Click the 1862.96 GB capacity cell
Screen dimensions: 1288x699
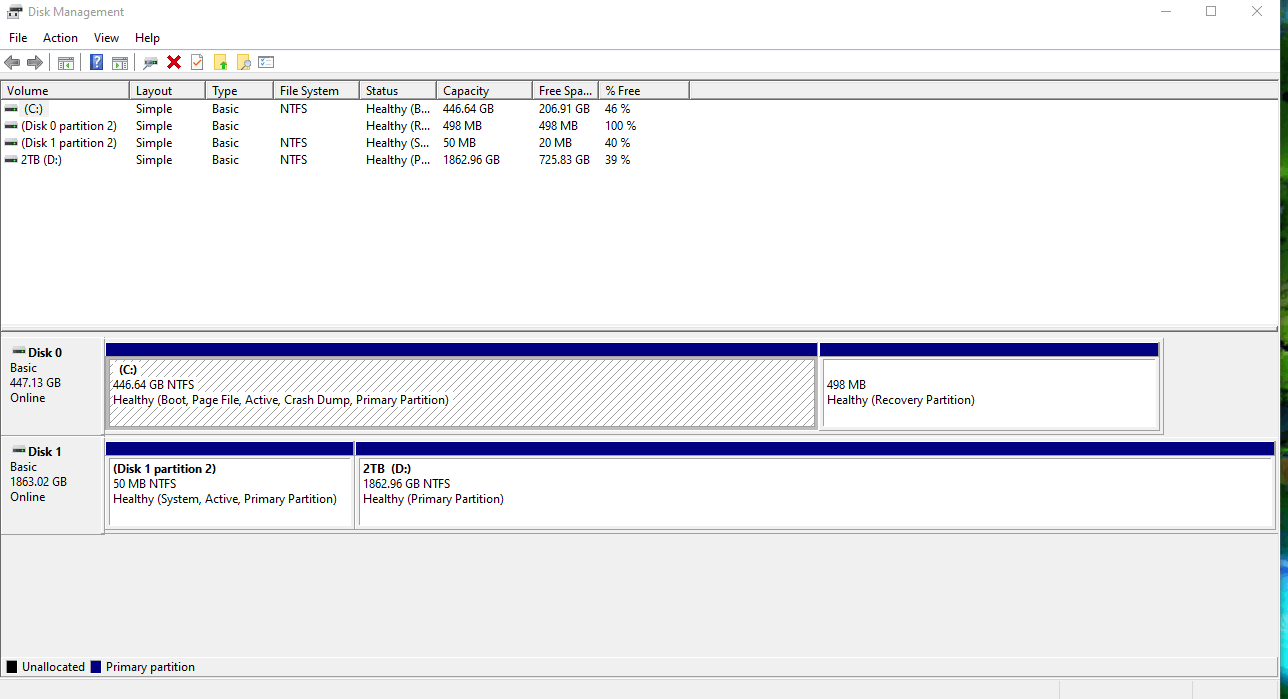point(471,160)
